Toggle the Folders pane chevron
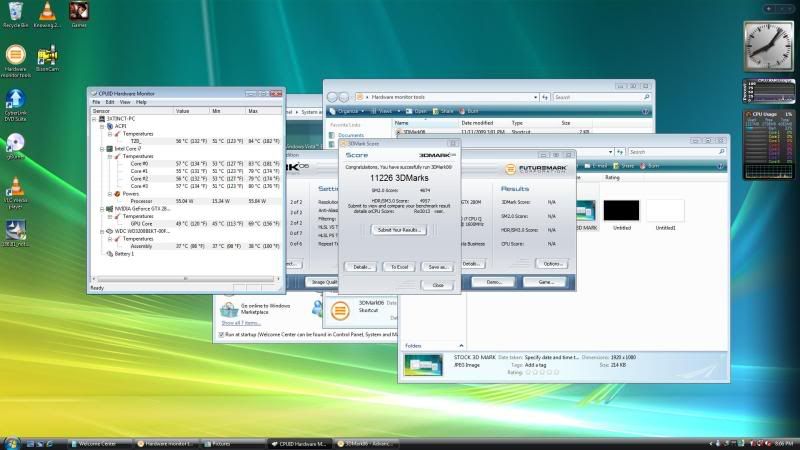This screenshot has width=800, height=450. [461, 346]
